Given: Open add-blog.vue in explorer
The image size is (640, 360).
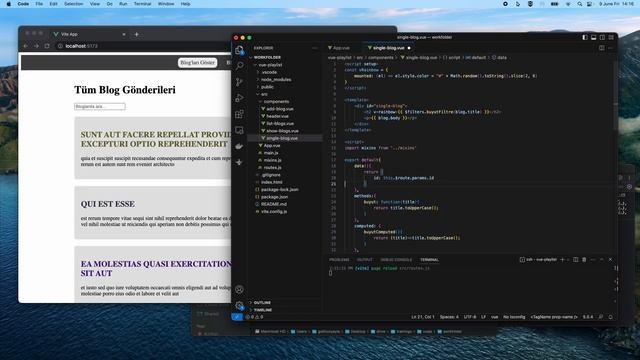Looking at the screenshot, I should (280, 109).
